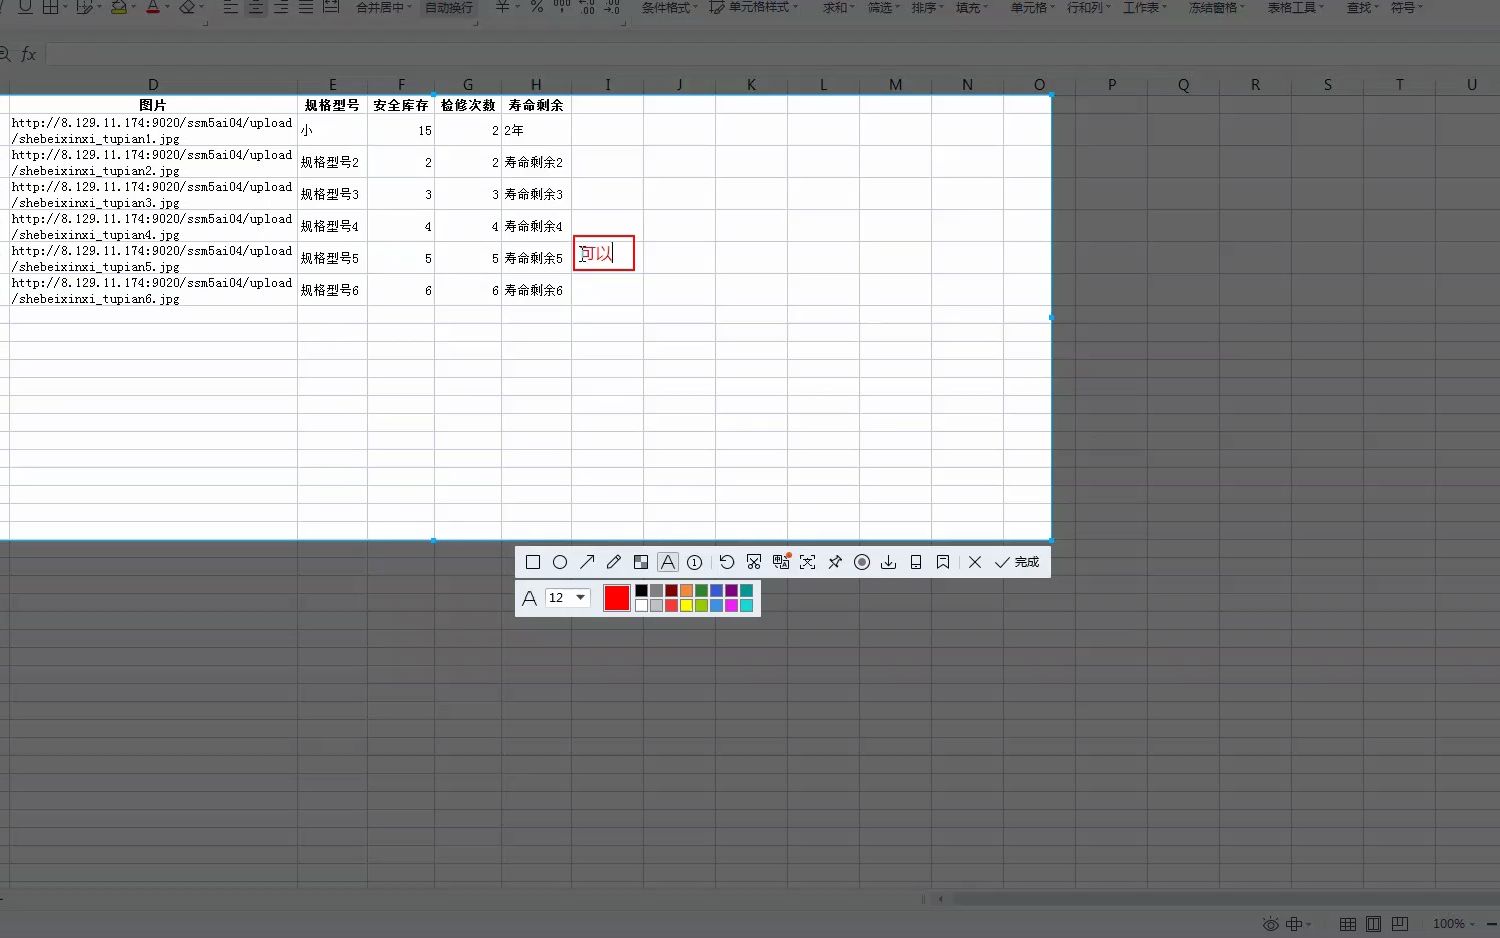Select the numbered step marker tool
1500x938 pixels.
click(x=694, y=562)
